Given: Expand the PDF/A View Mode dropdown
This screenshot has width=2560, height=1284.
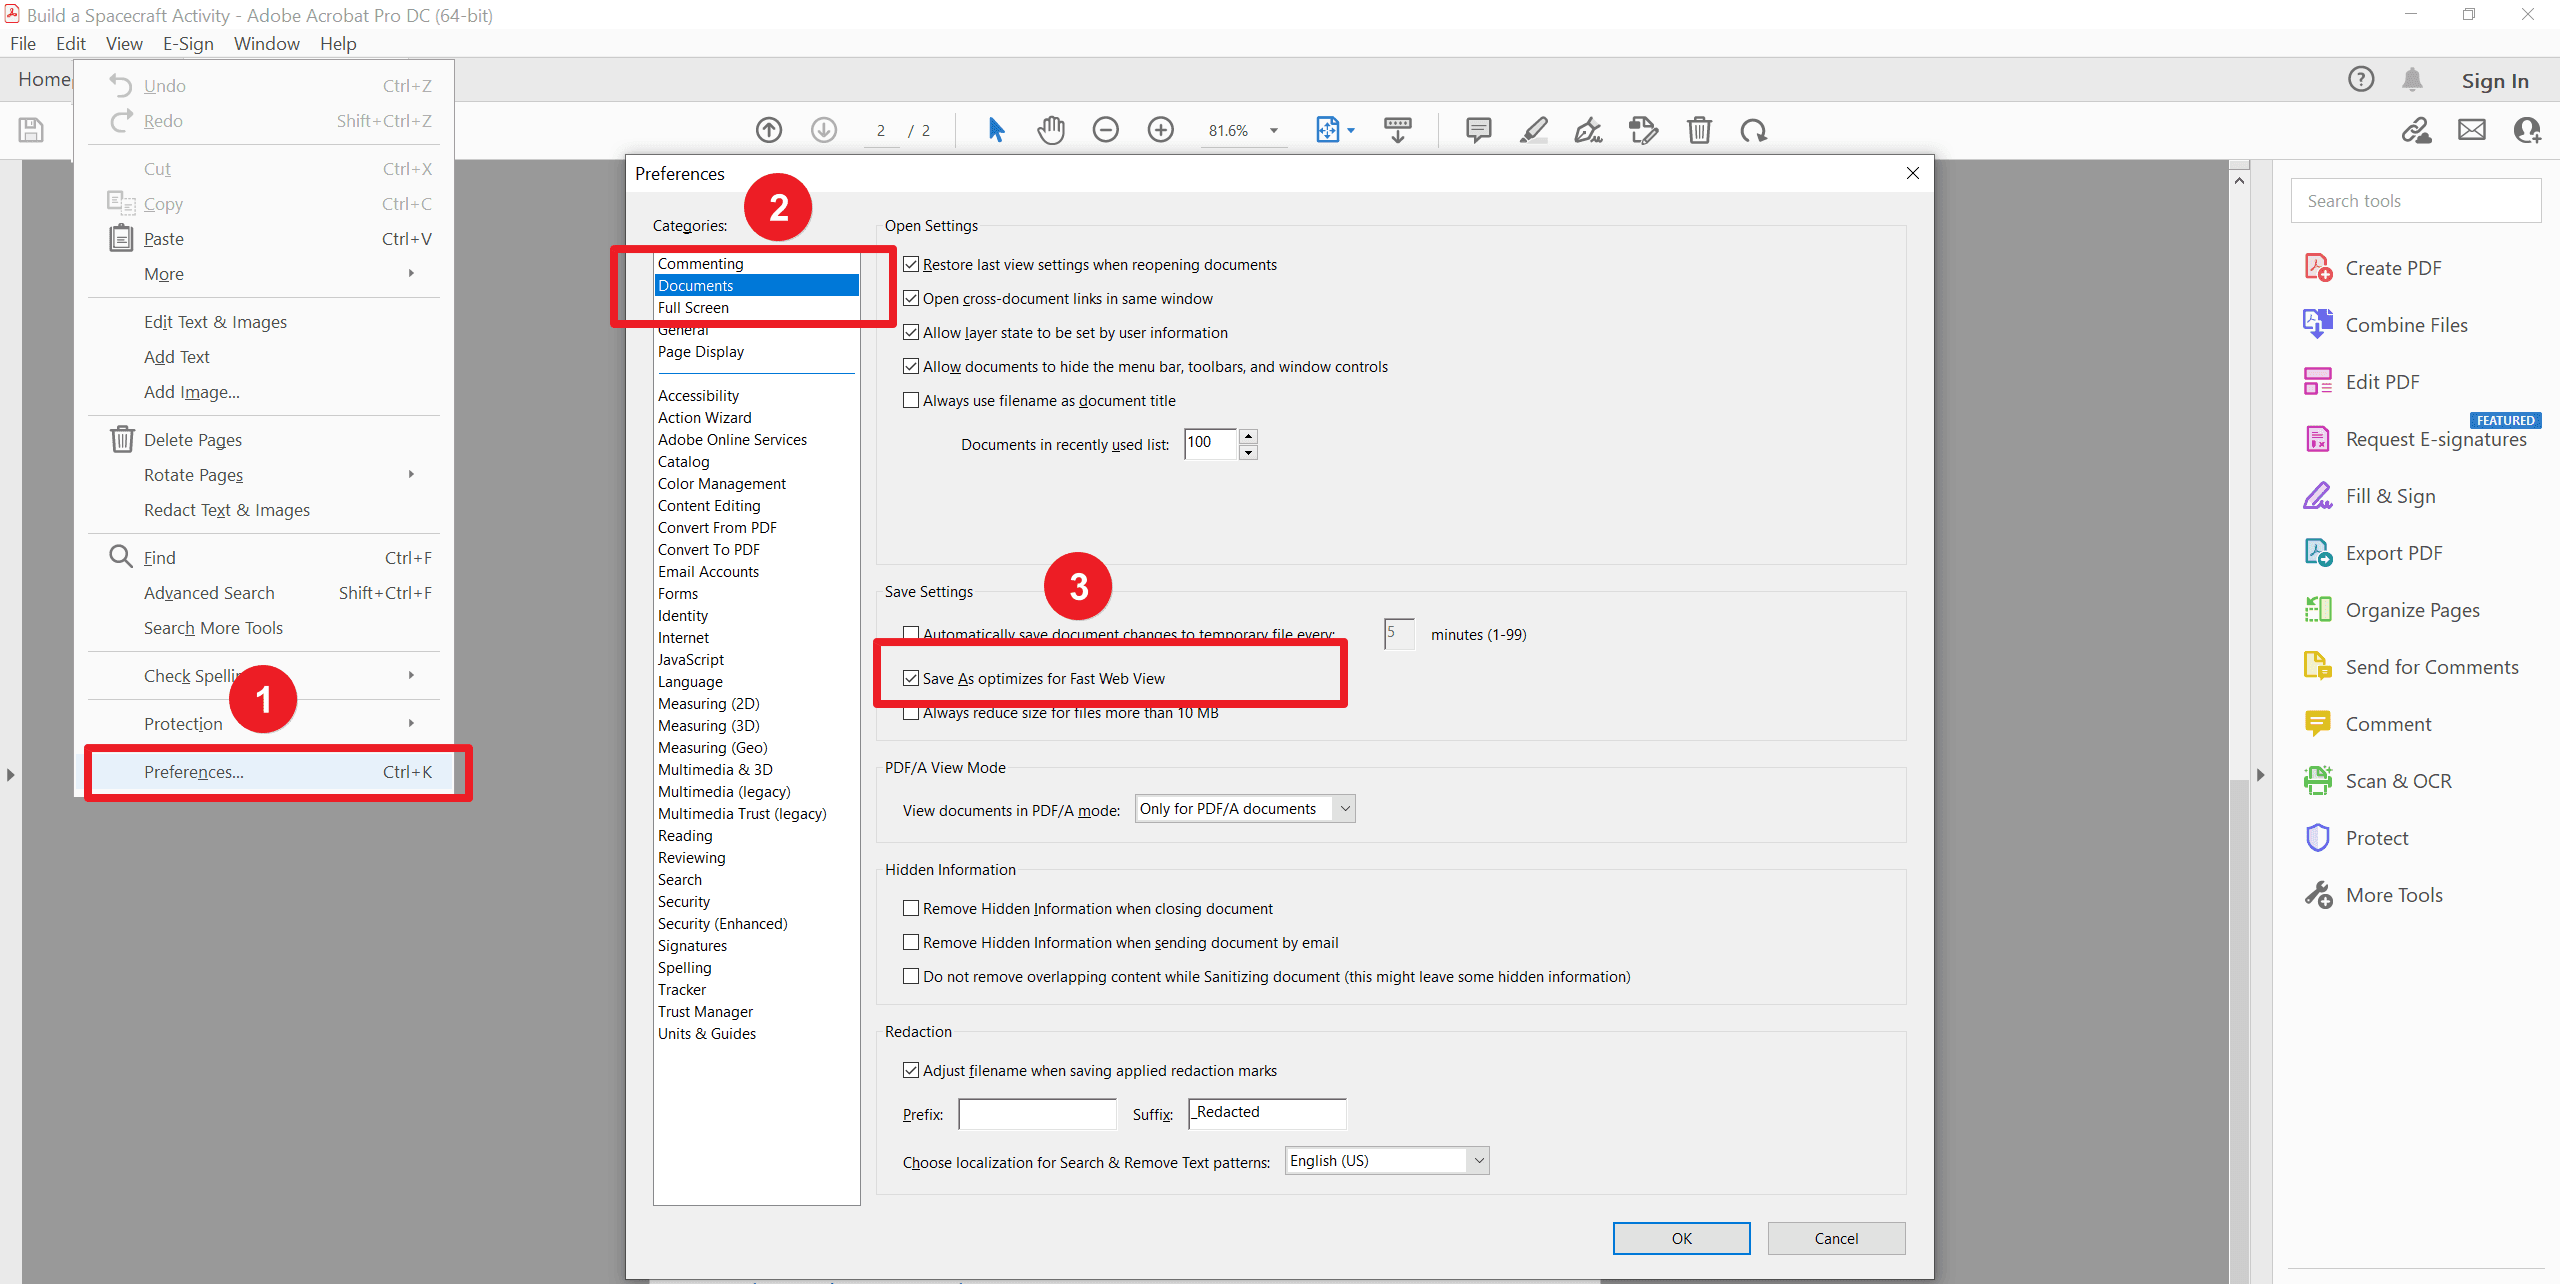Looking at the screenshot, I should click(x=1344, y=807).
